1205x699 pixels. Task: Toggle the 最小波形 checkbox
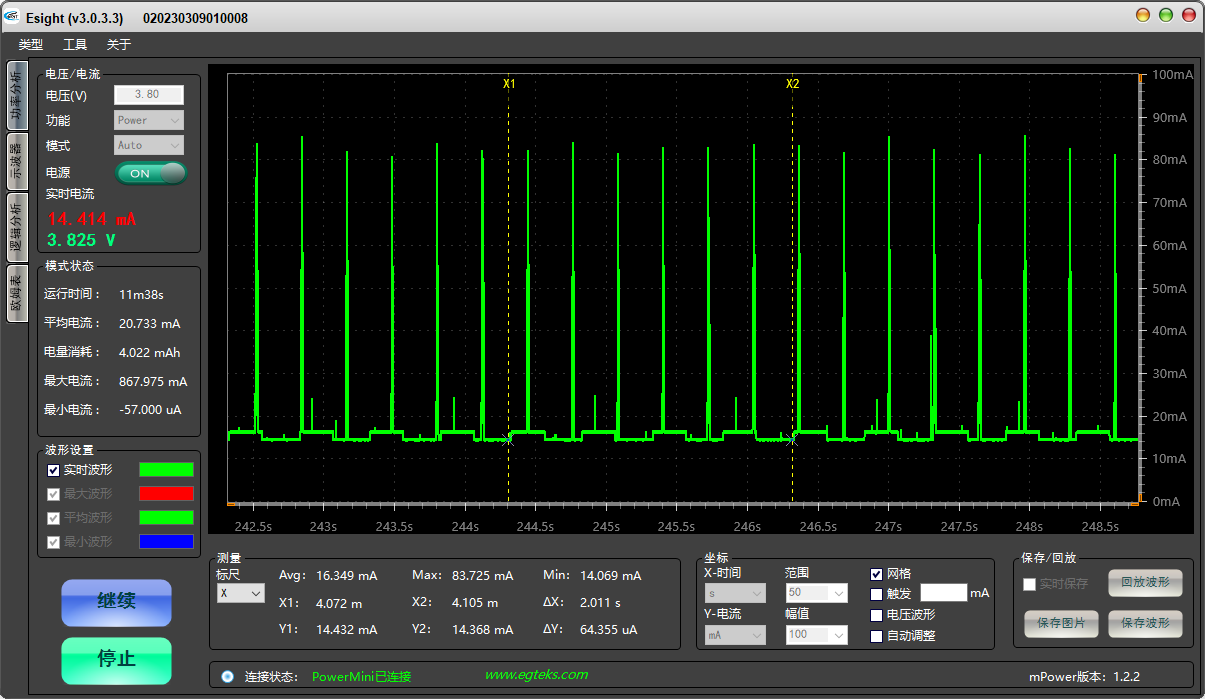[x=54, y=542]
